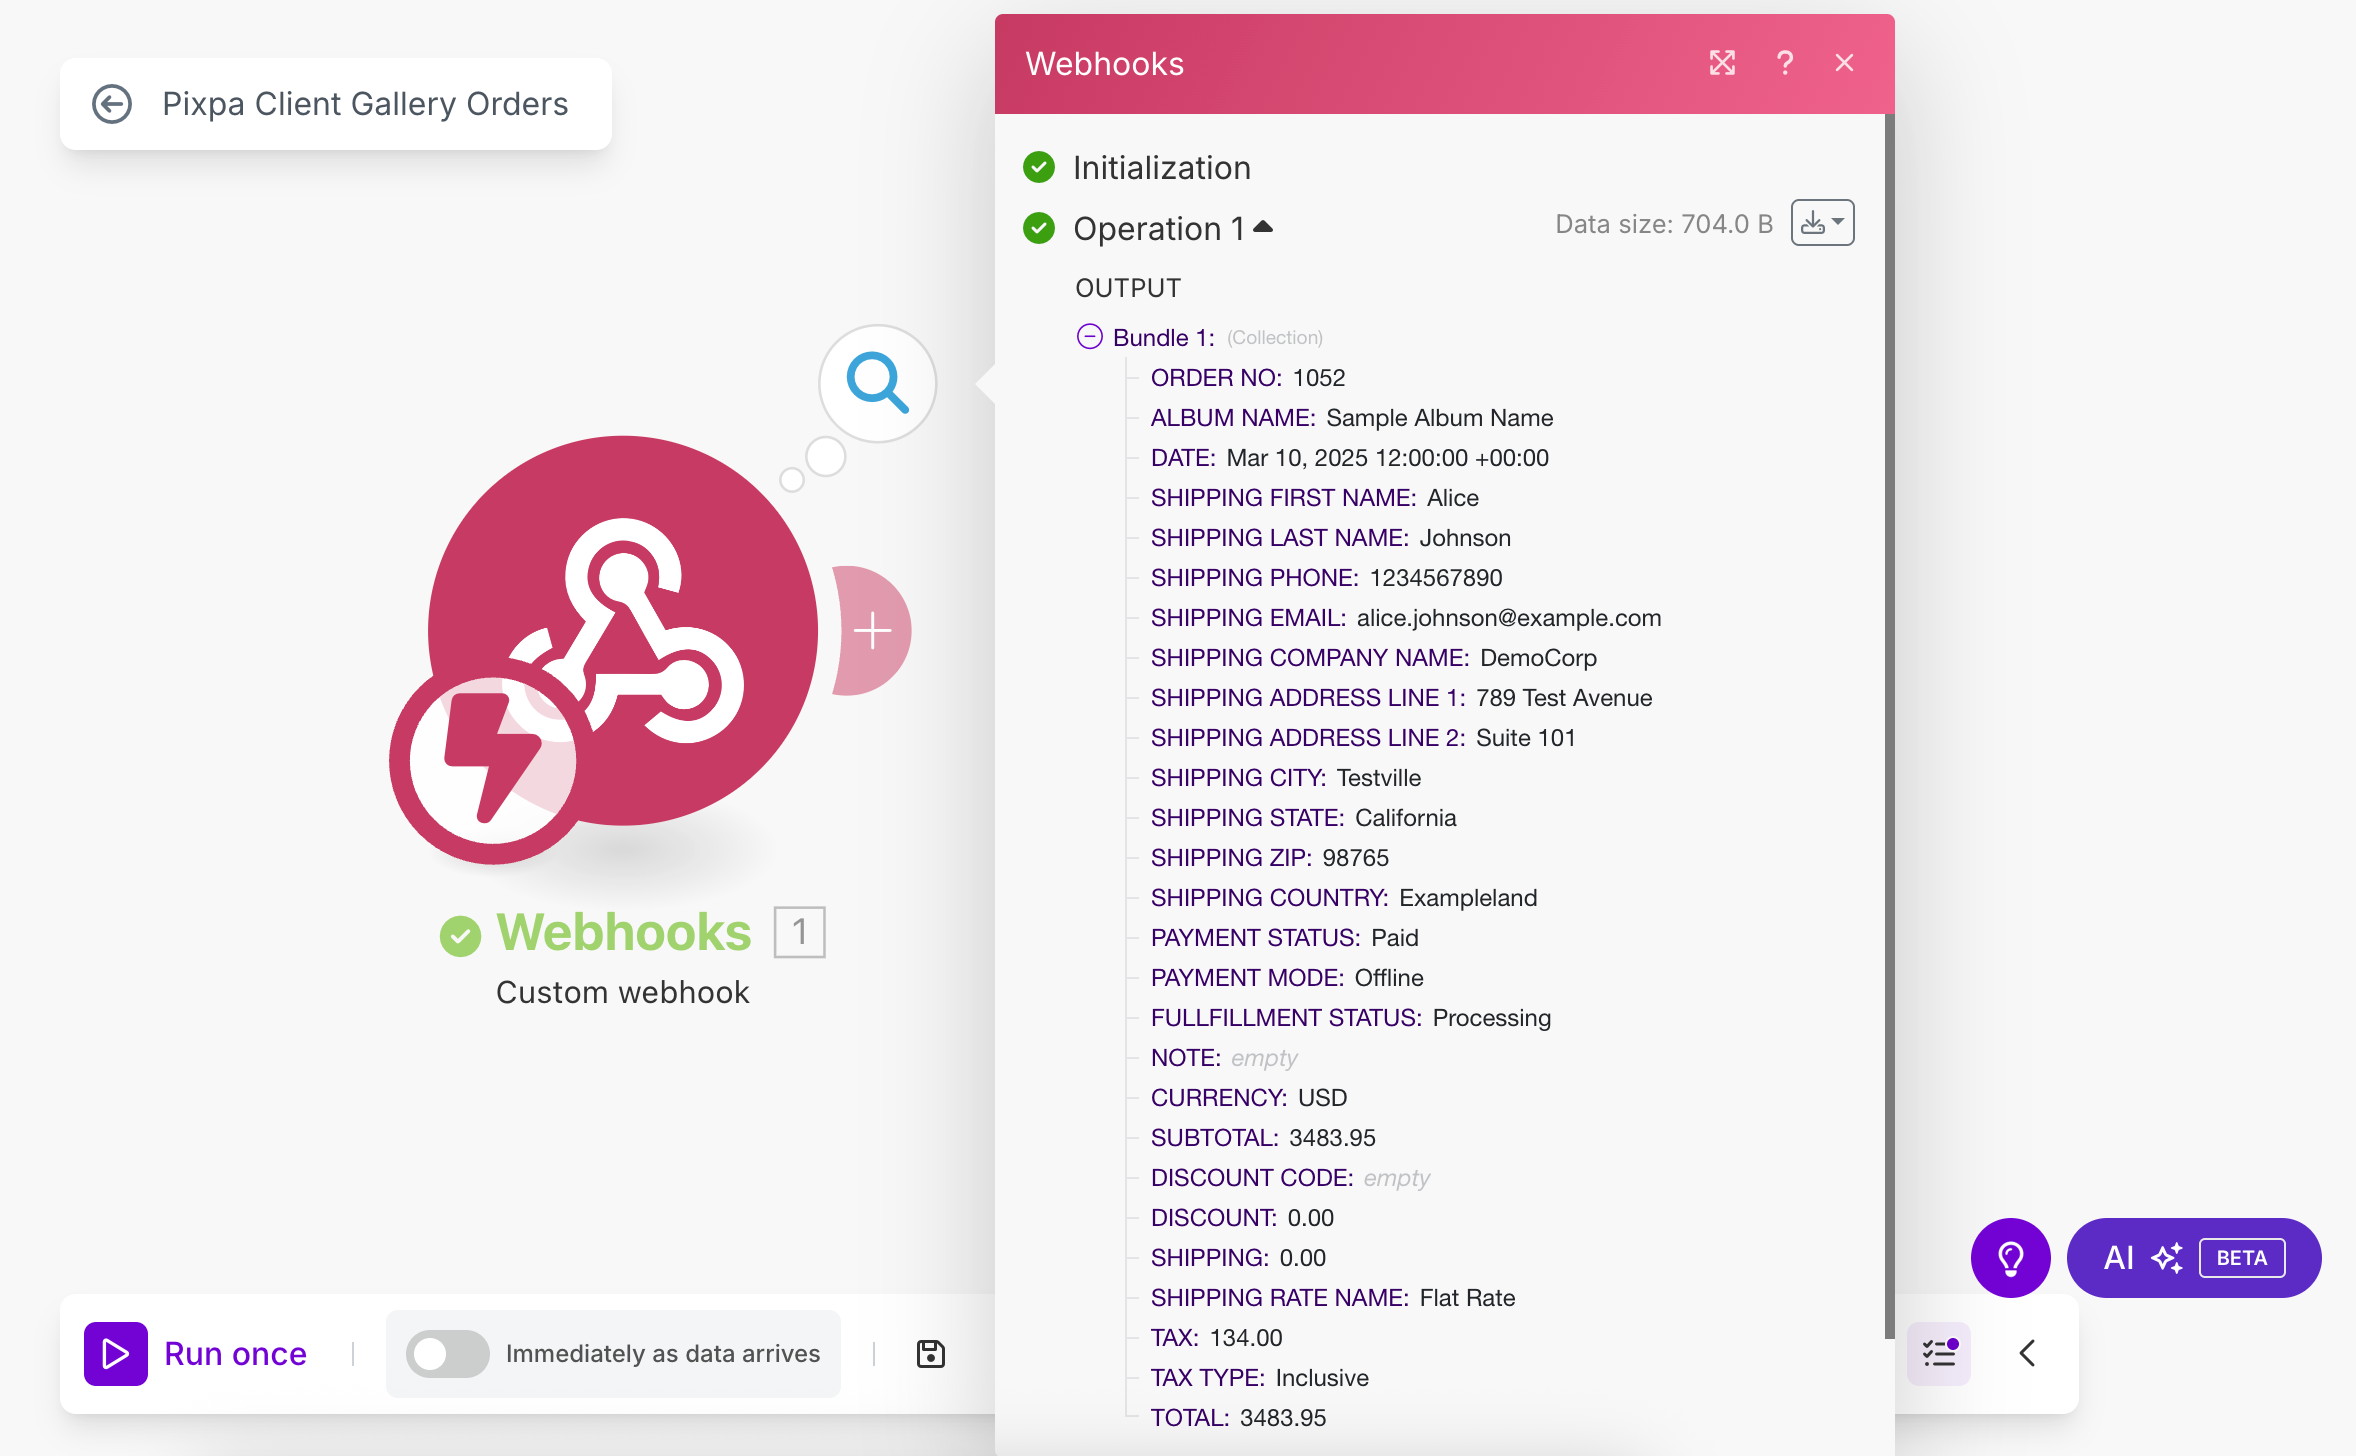Click SHIPPING ADDRESS LINE 2 Suite 101
This screenshot has width=2356, height=1456.
tap(1363, 738)
